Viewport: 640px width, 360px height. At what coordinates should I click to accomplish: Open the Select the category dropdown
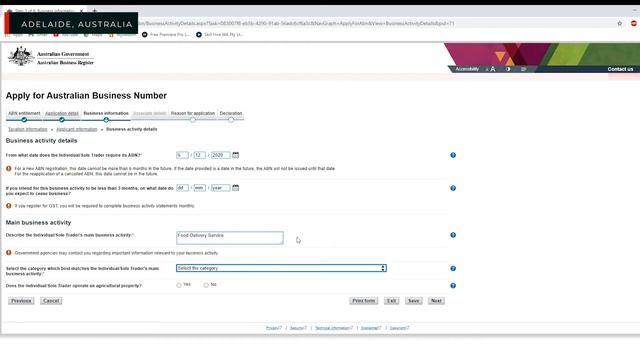pos(281,268)
